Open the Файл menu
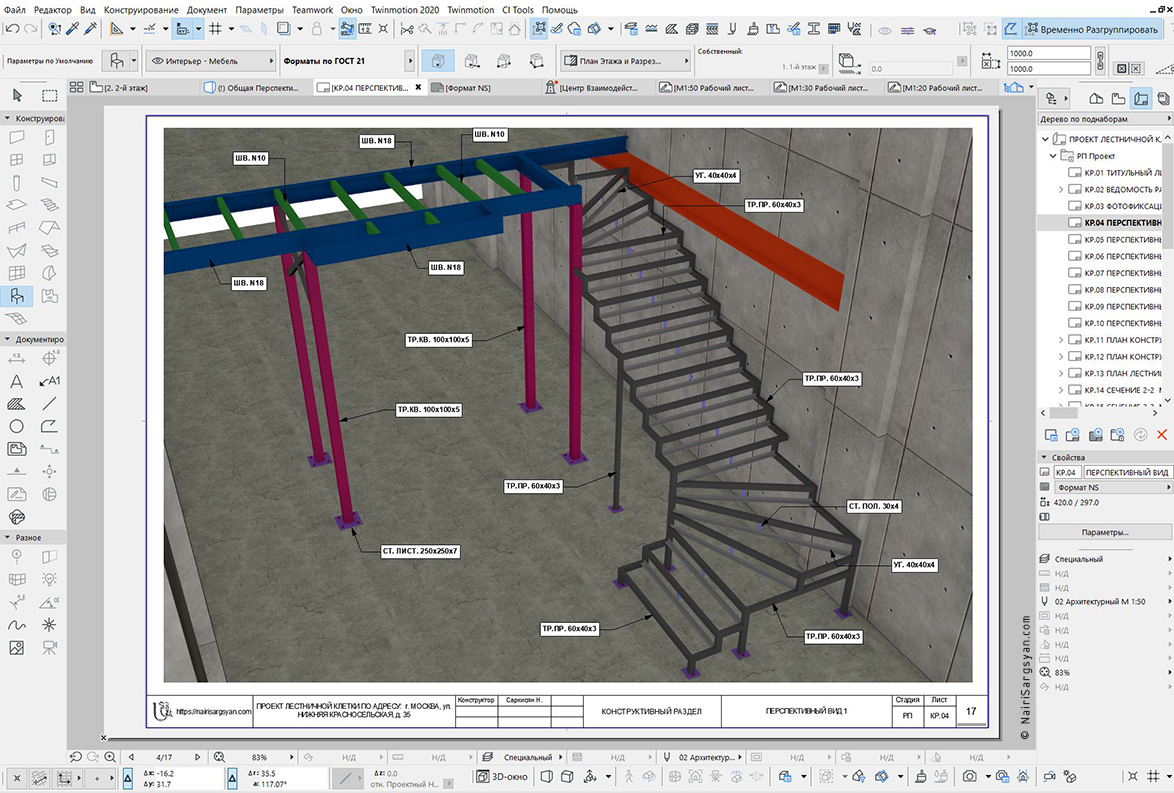The width and height of the screenshot is (1174, 793). coord(14,10)
